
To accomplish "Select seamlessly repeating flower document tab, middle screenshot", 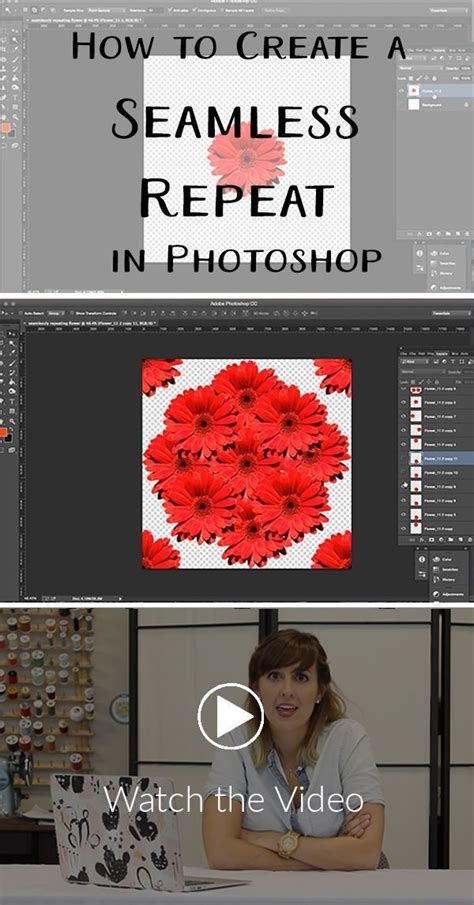I will (x=91, y=323).
